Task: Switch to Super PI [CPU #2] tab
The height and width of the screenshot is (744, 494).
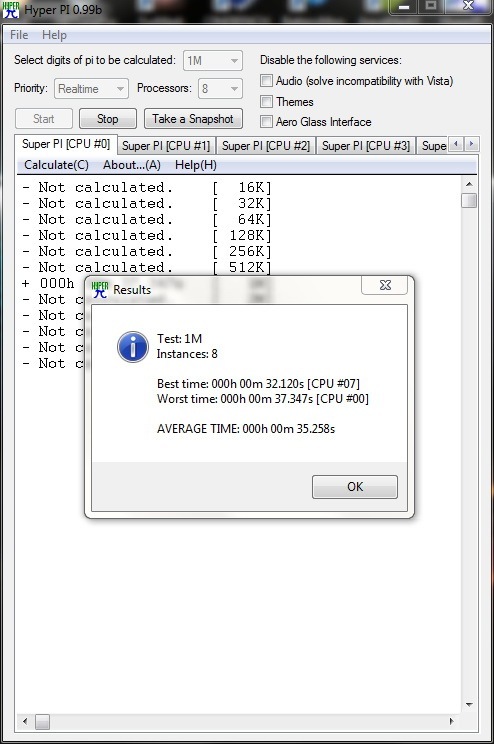Action: (266, 146)
